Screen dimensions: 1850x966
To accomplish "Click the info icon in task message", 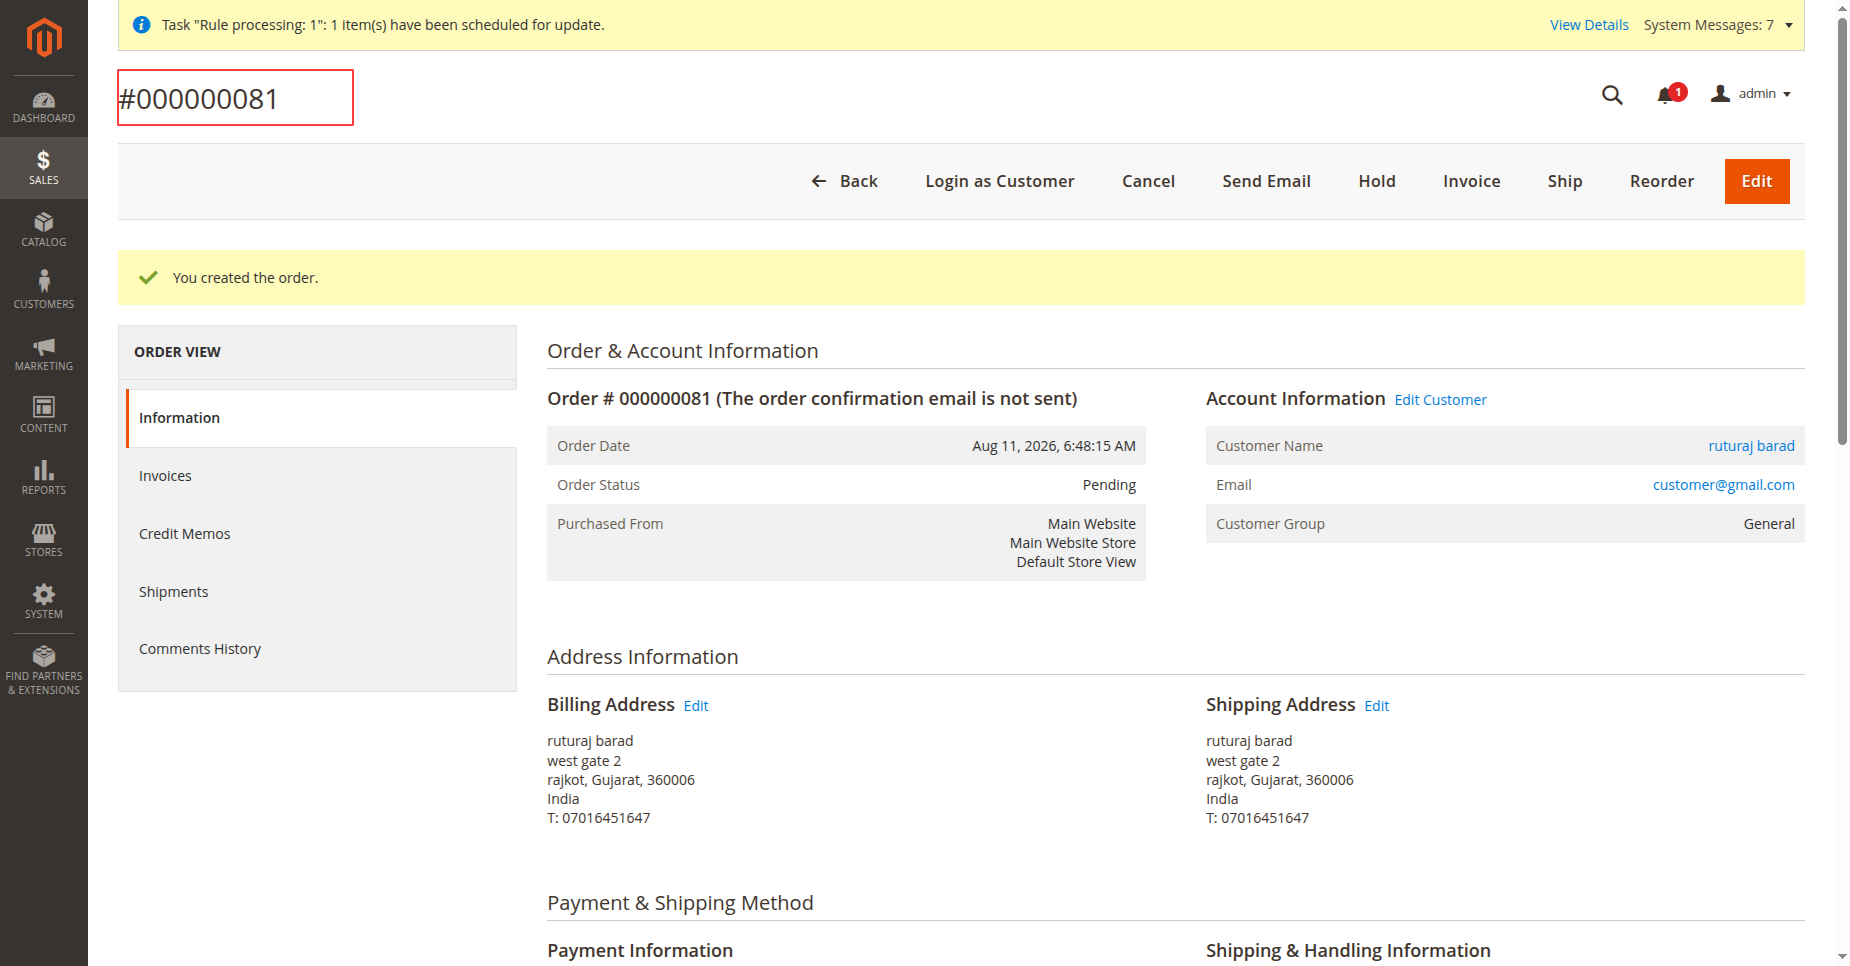I will (142, 25).
